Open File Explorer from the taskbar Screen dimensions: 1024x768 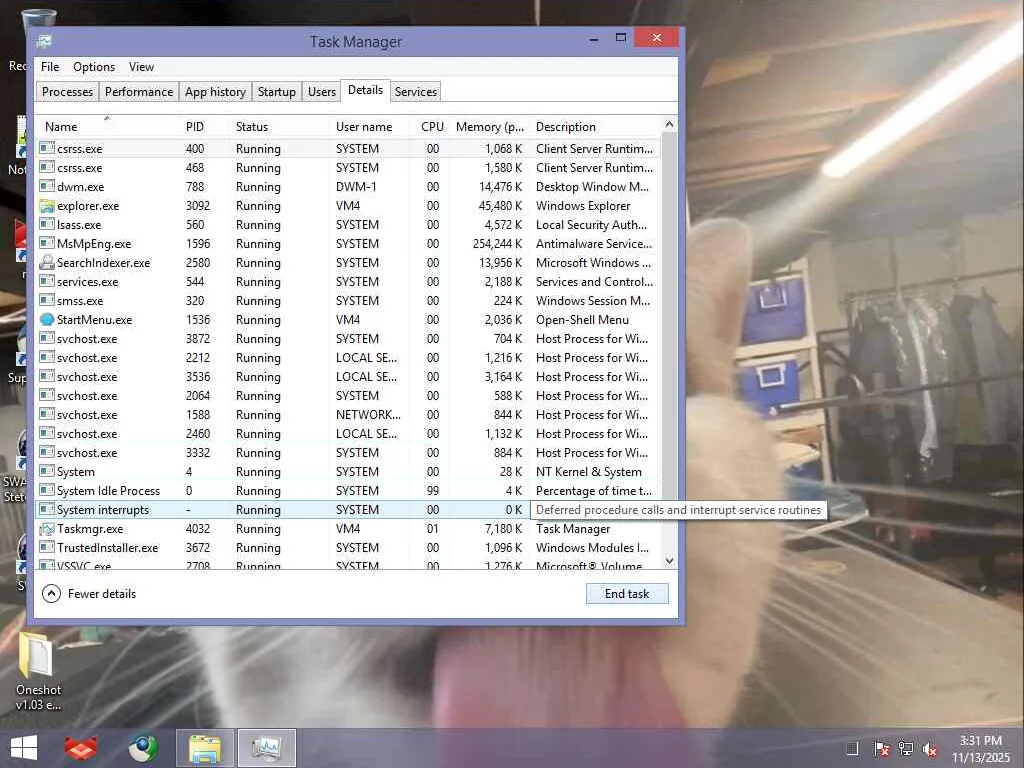click(x=204, y=748)
